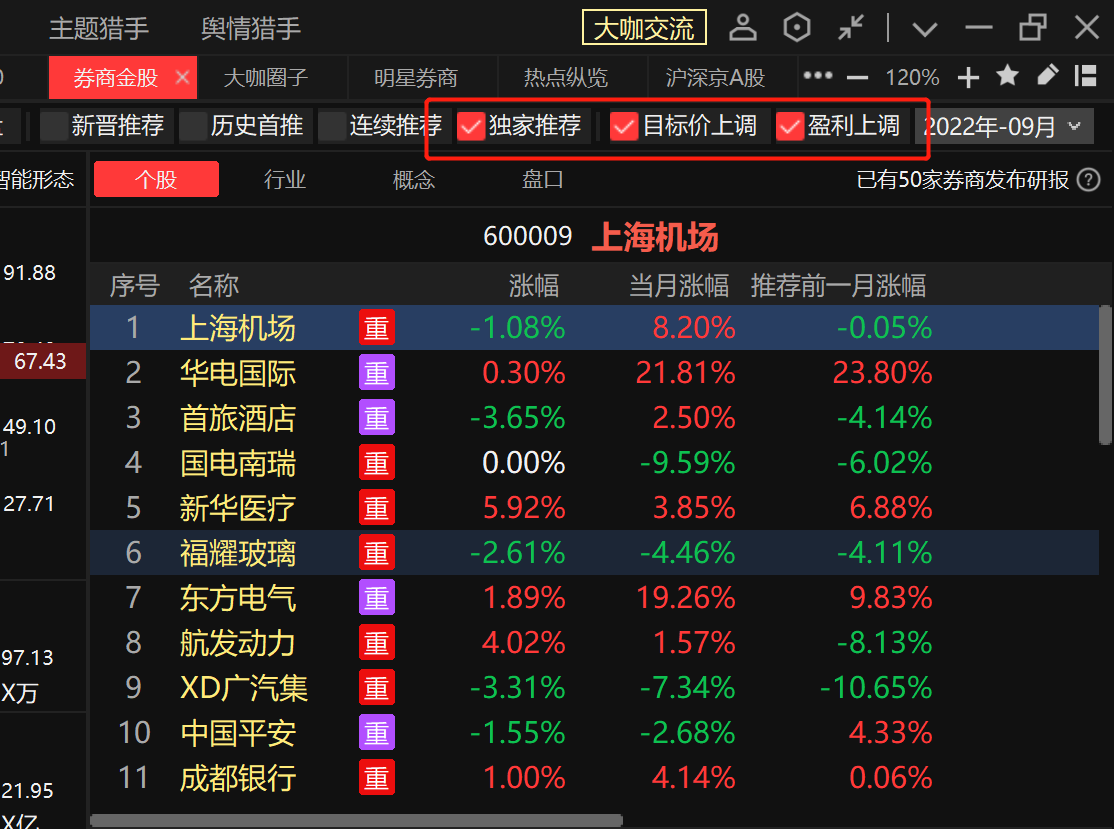The image size is (1114, 829).
Task: Close the 券商金股 tab
Action: 182,77
